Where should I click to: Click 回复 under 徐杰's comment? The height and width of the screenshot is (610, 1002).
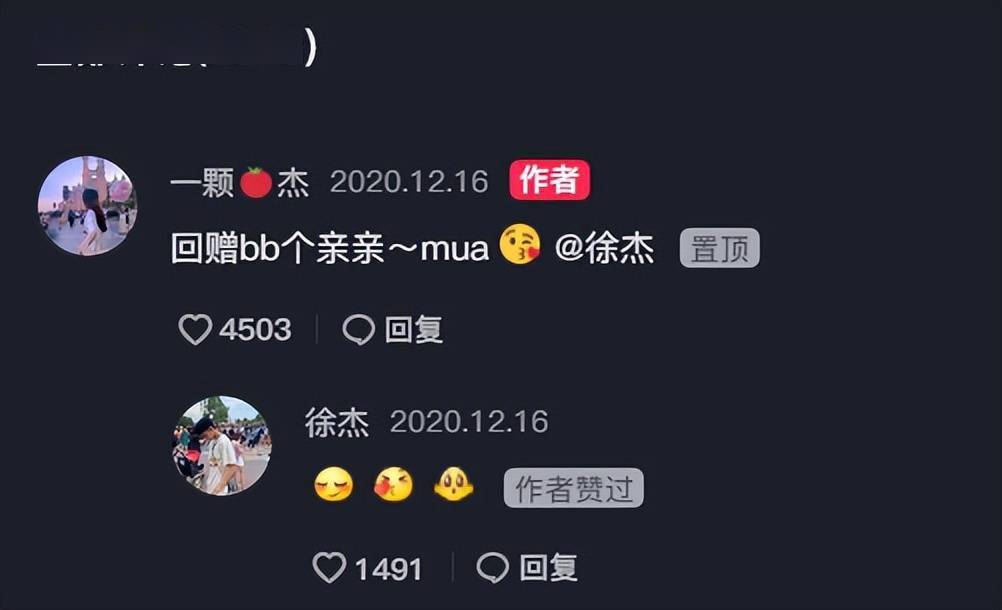548,567
